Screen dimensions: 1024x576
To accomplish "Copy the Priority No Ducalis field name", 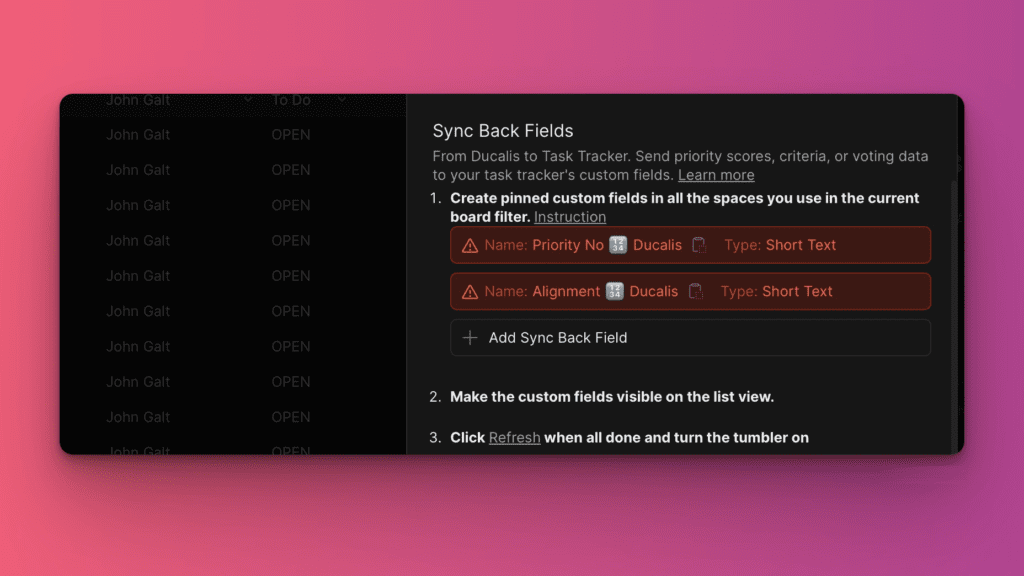I will (699, 245).
